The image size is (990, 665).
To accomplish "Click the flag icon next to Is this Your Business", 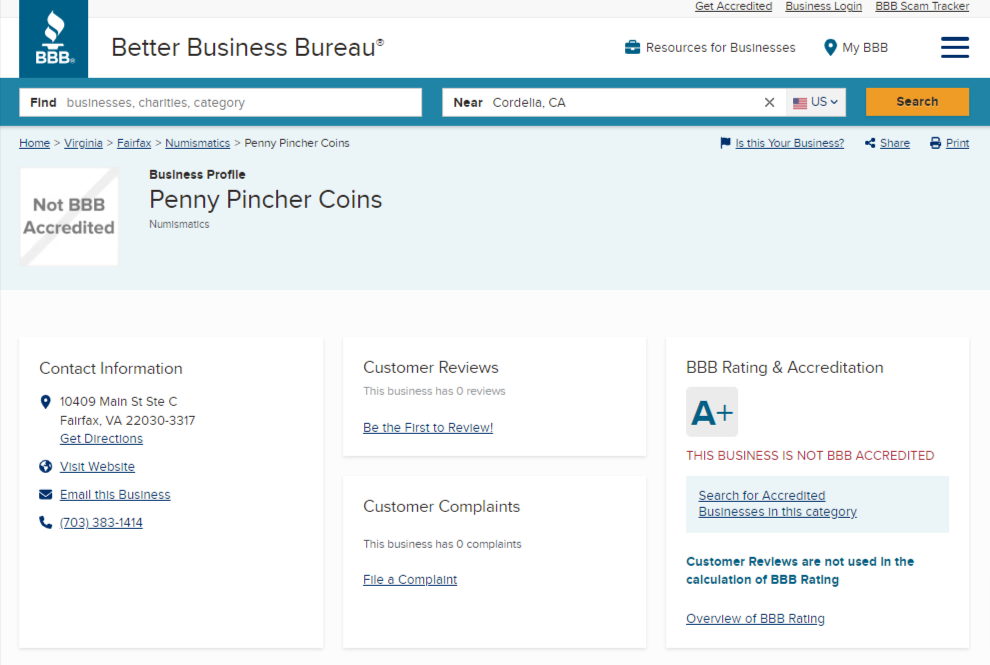I will 725,143.
